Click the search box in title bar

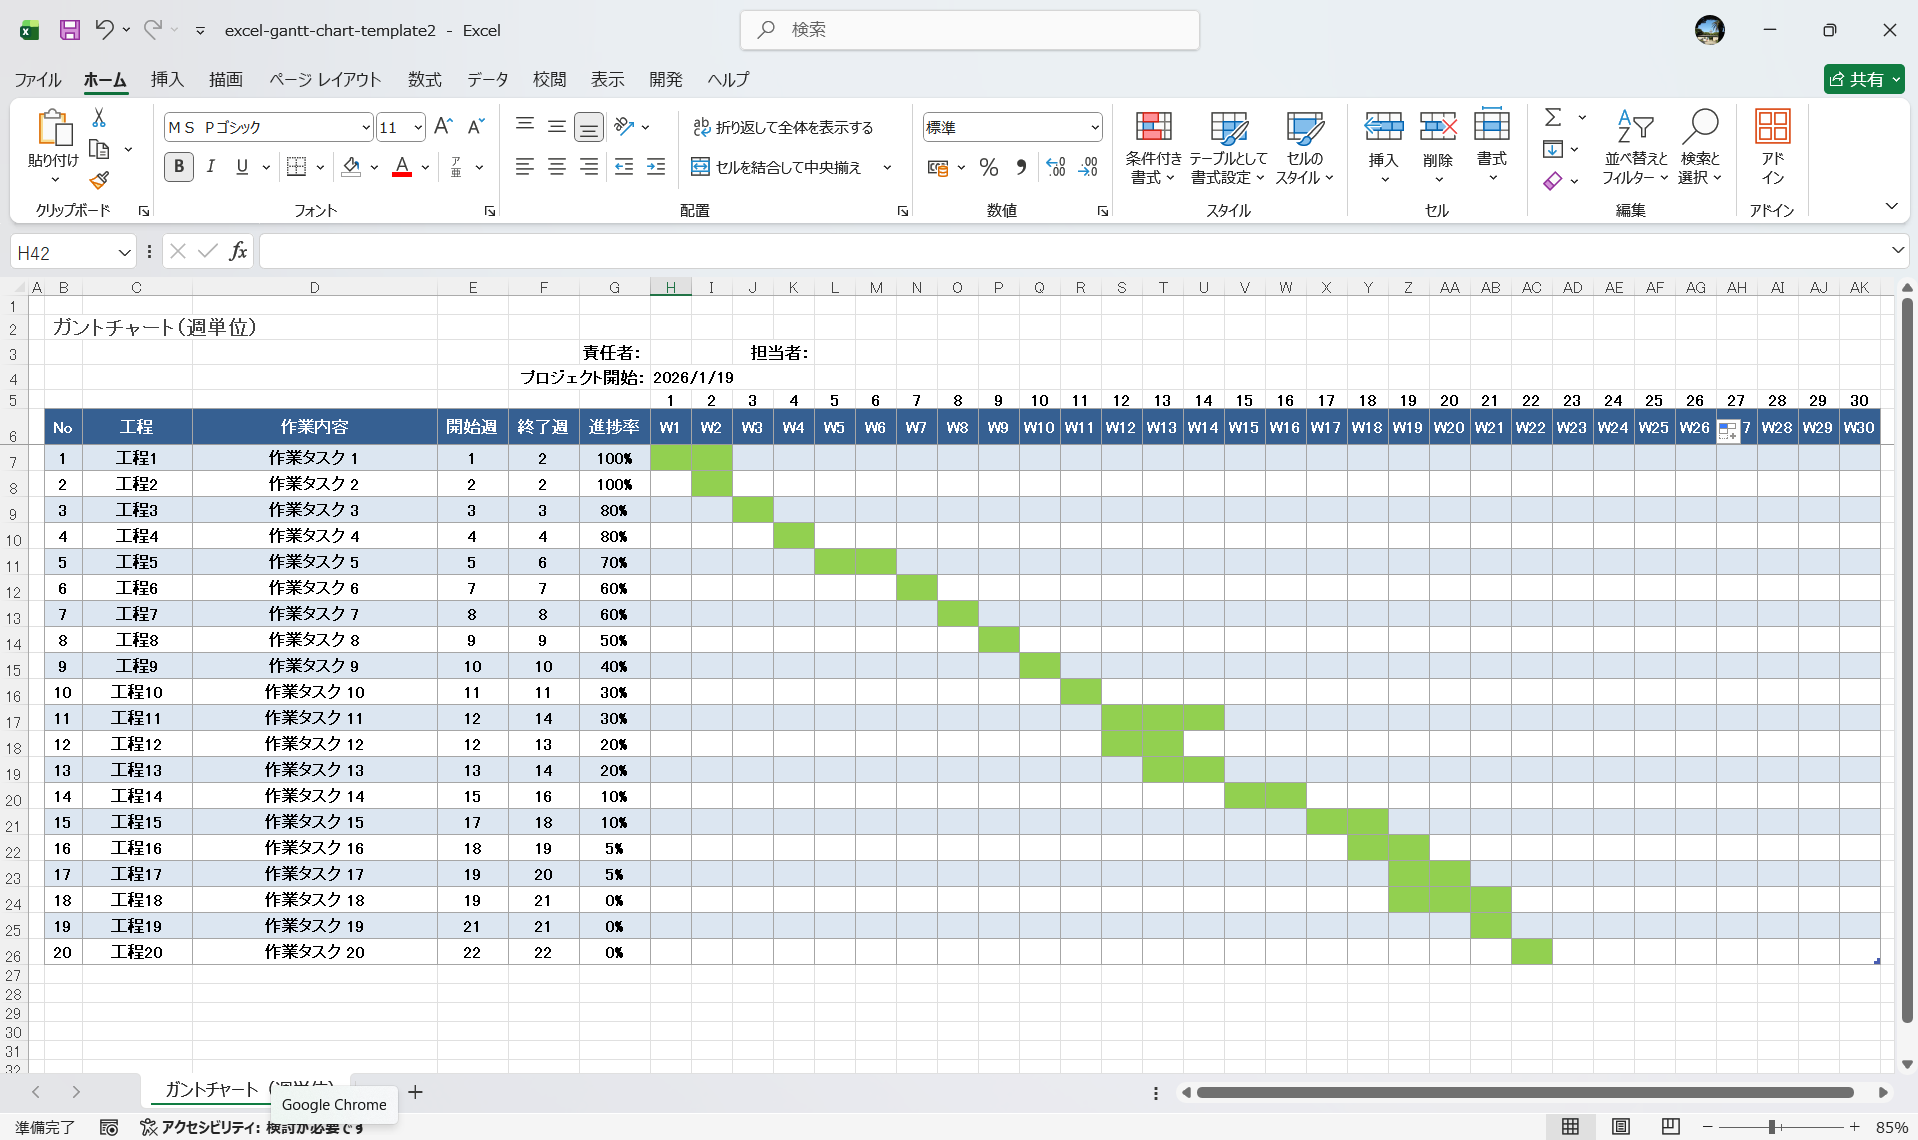click(x=970, y=30)
